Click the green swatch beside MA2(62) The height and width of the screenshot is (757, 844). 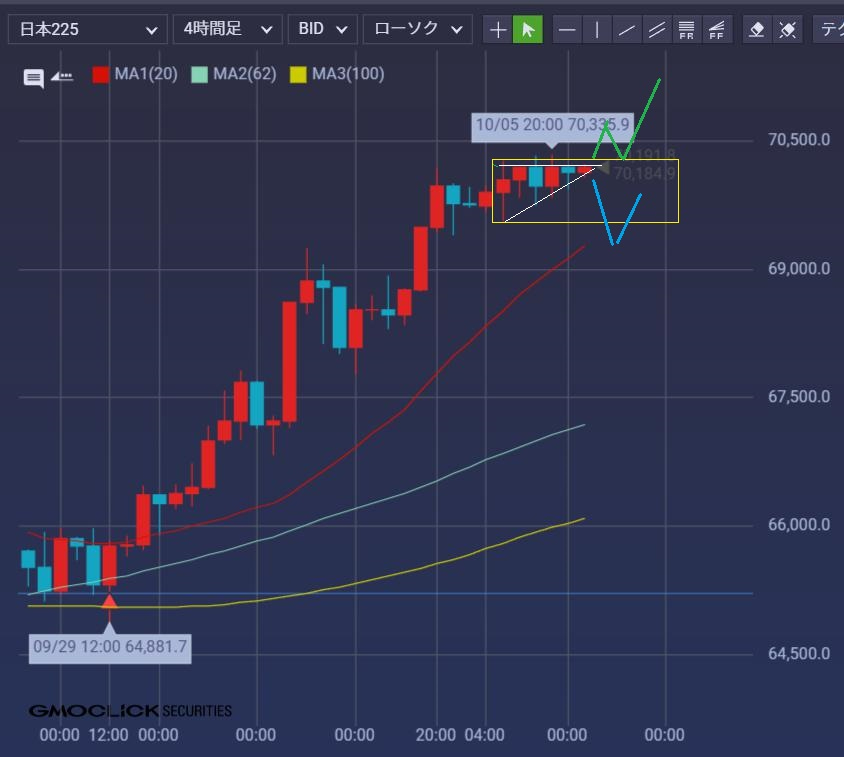point(200,74)
